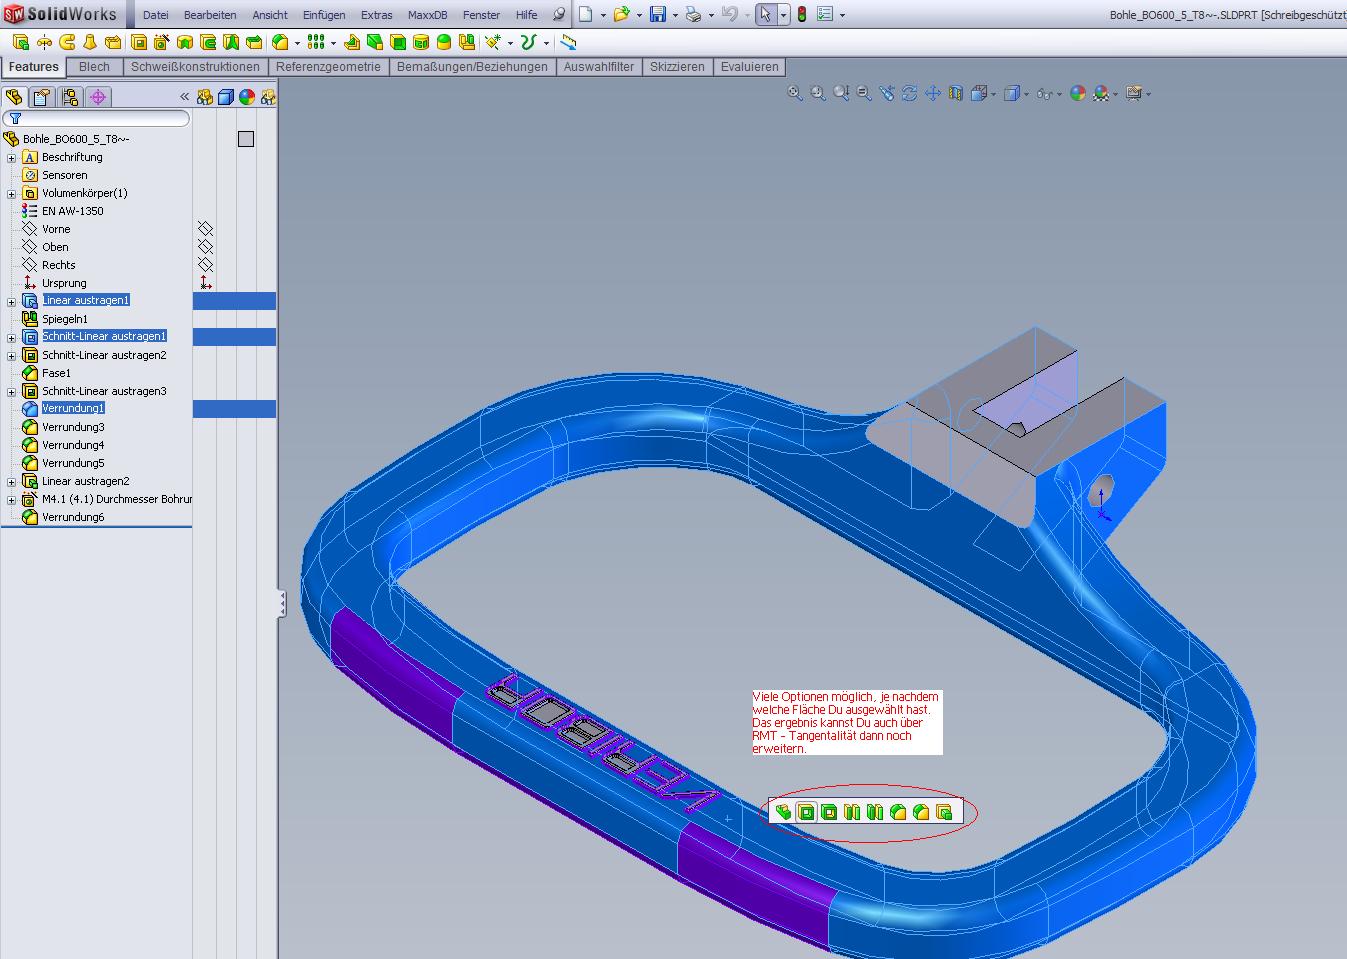Select the Zoom to Fit view tool
The image size is (1347, 959).
point(795,93)
